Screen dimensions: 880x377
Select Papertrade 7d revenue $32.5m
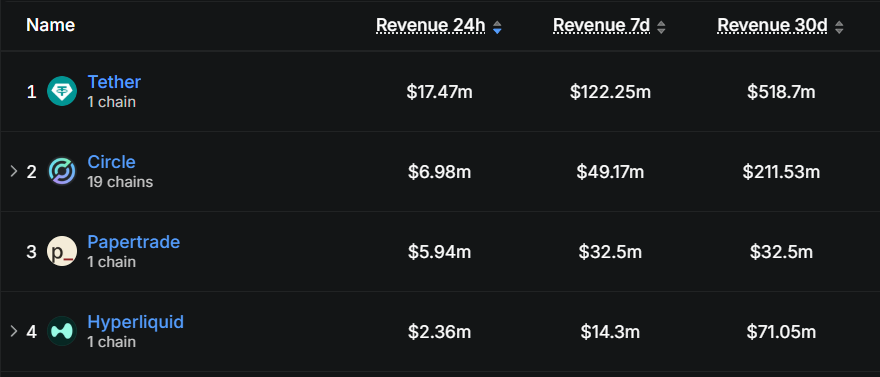tap(610, 252)
